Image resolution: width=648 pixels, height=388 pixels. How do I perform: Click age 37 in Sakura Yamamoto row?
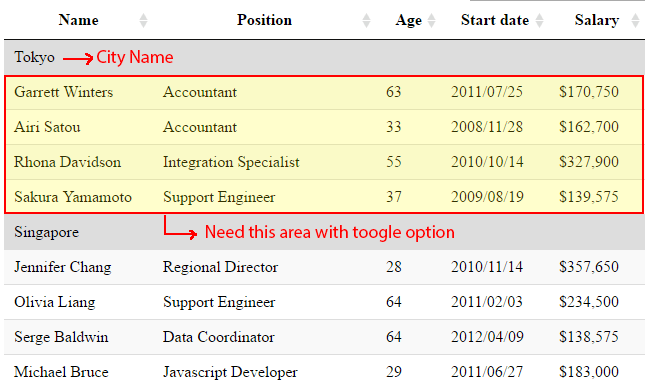[394, 197]
